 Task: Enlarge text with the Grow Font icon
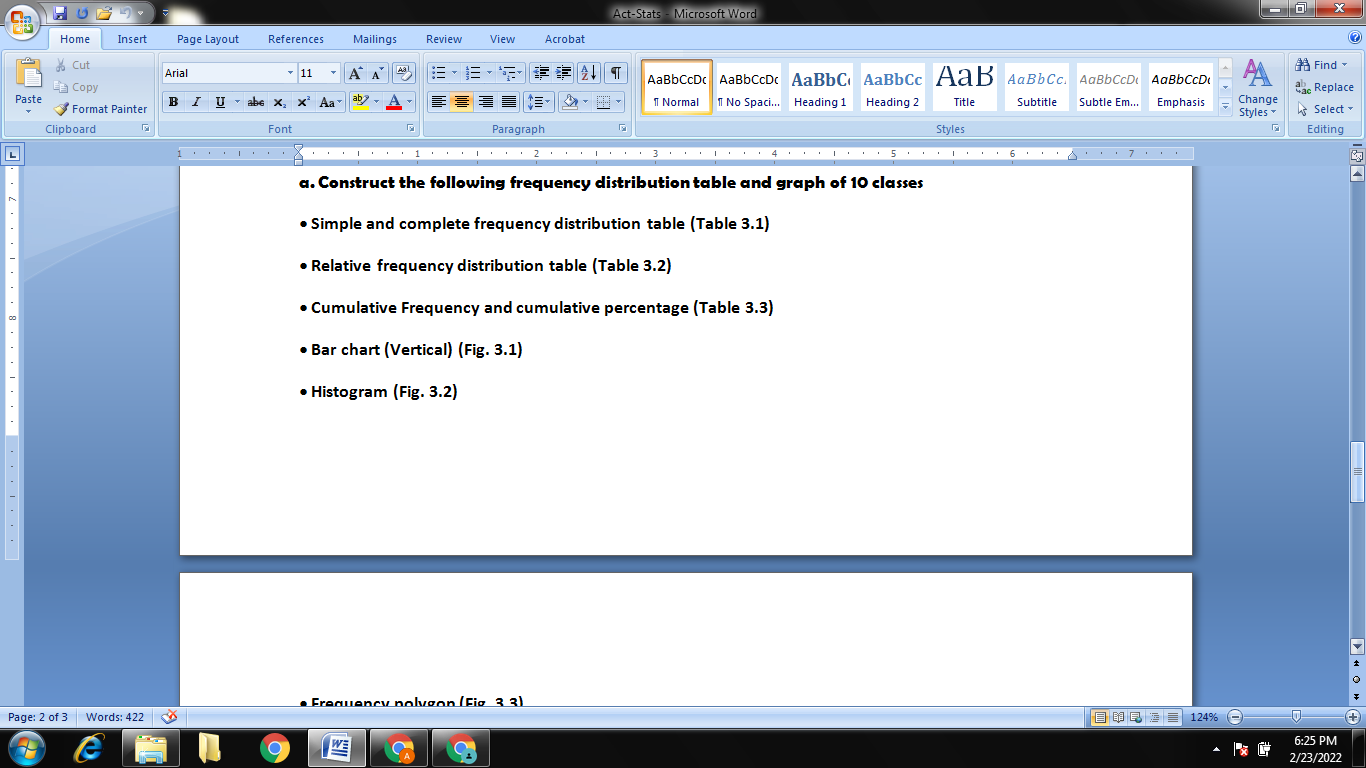[355, 72]
